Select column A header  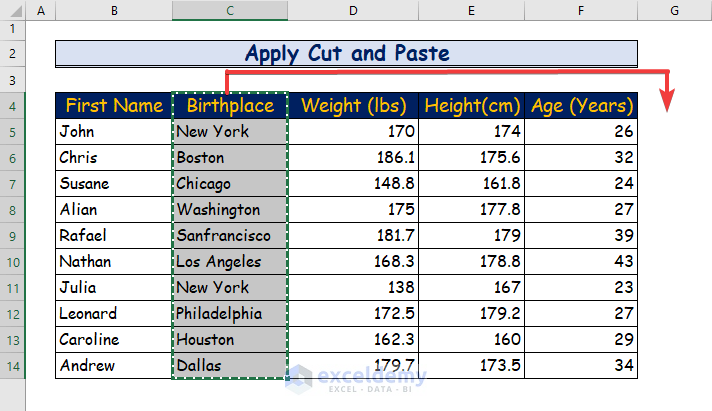(41, 10)
